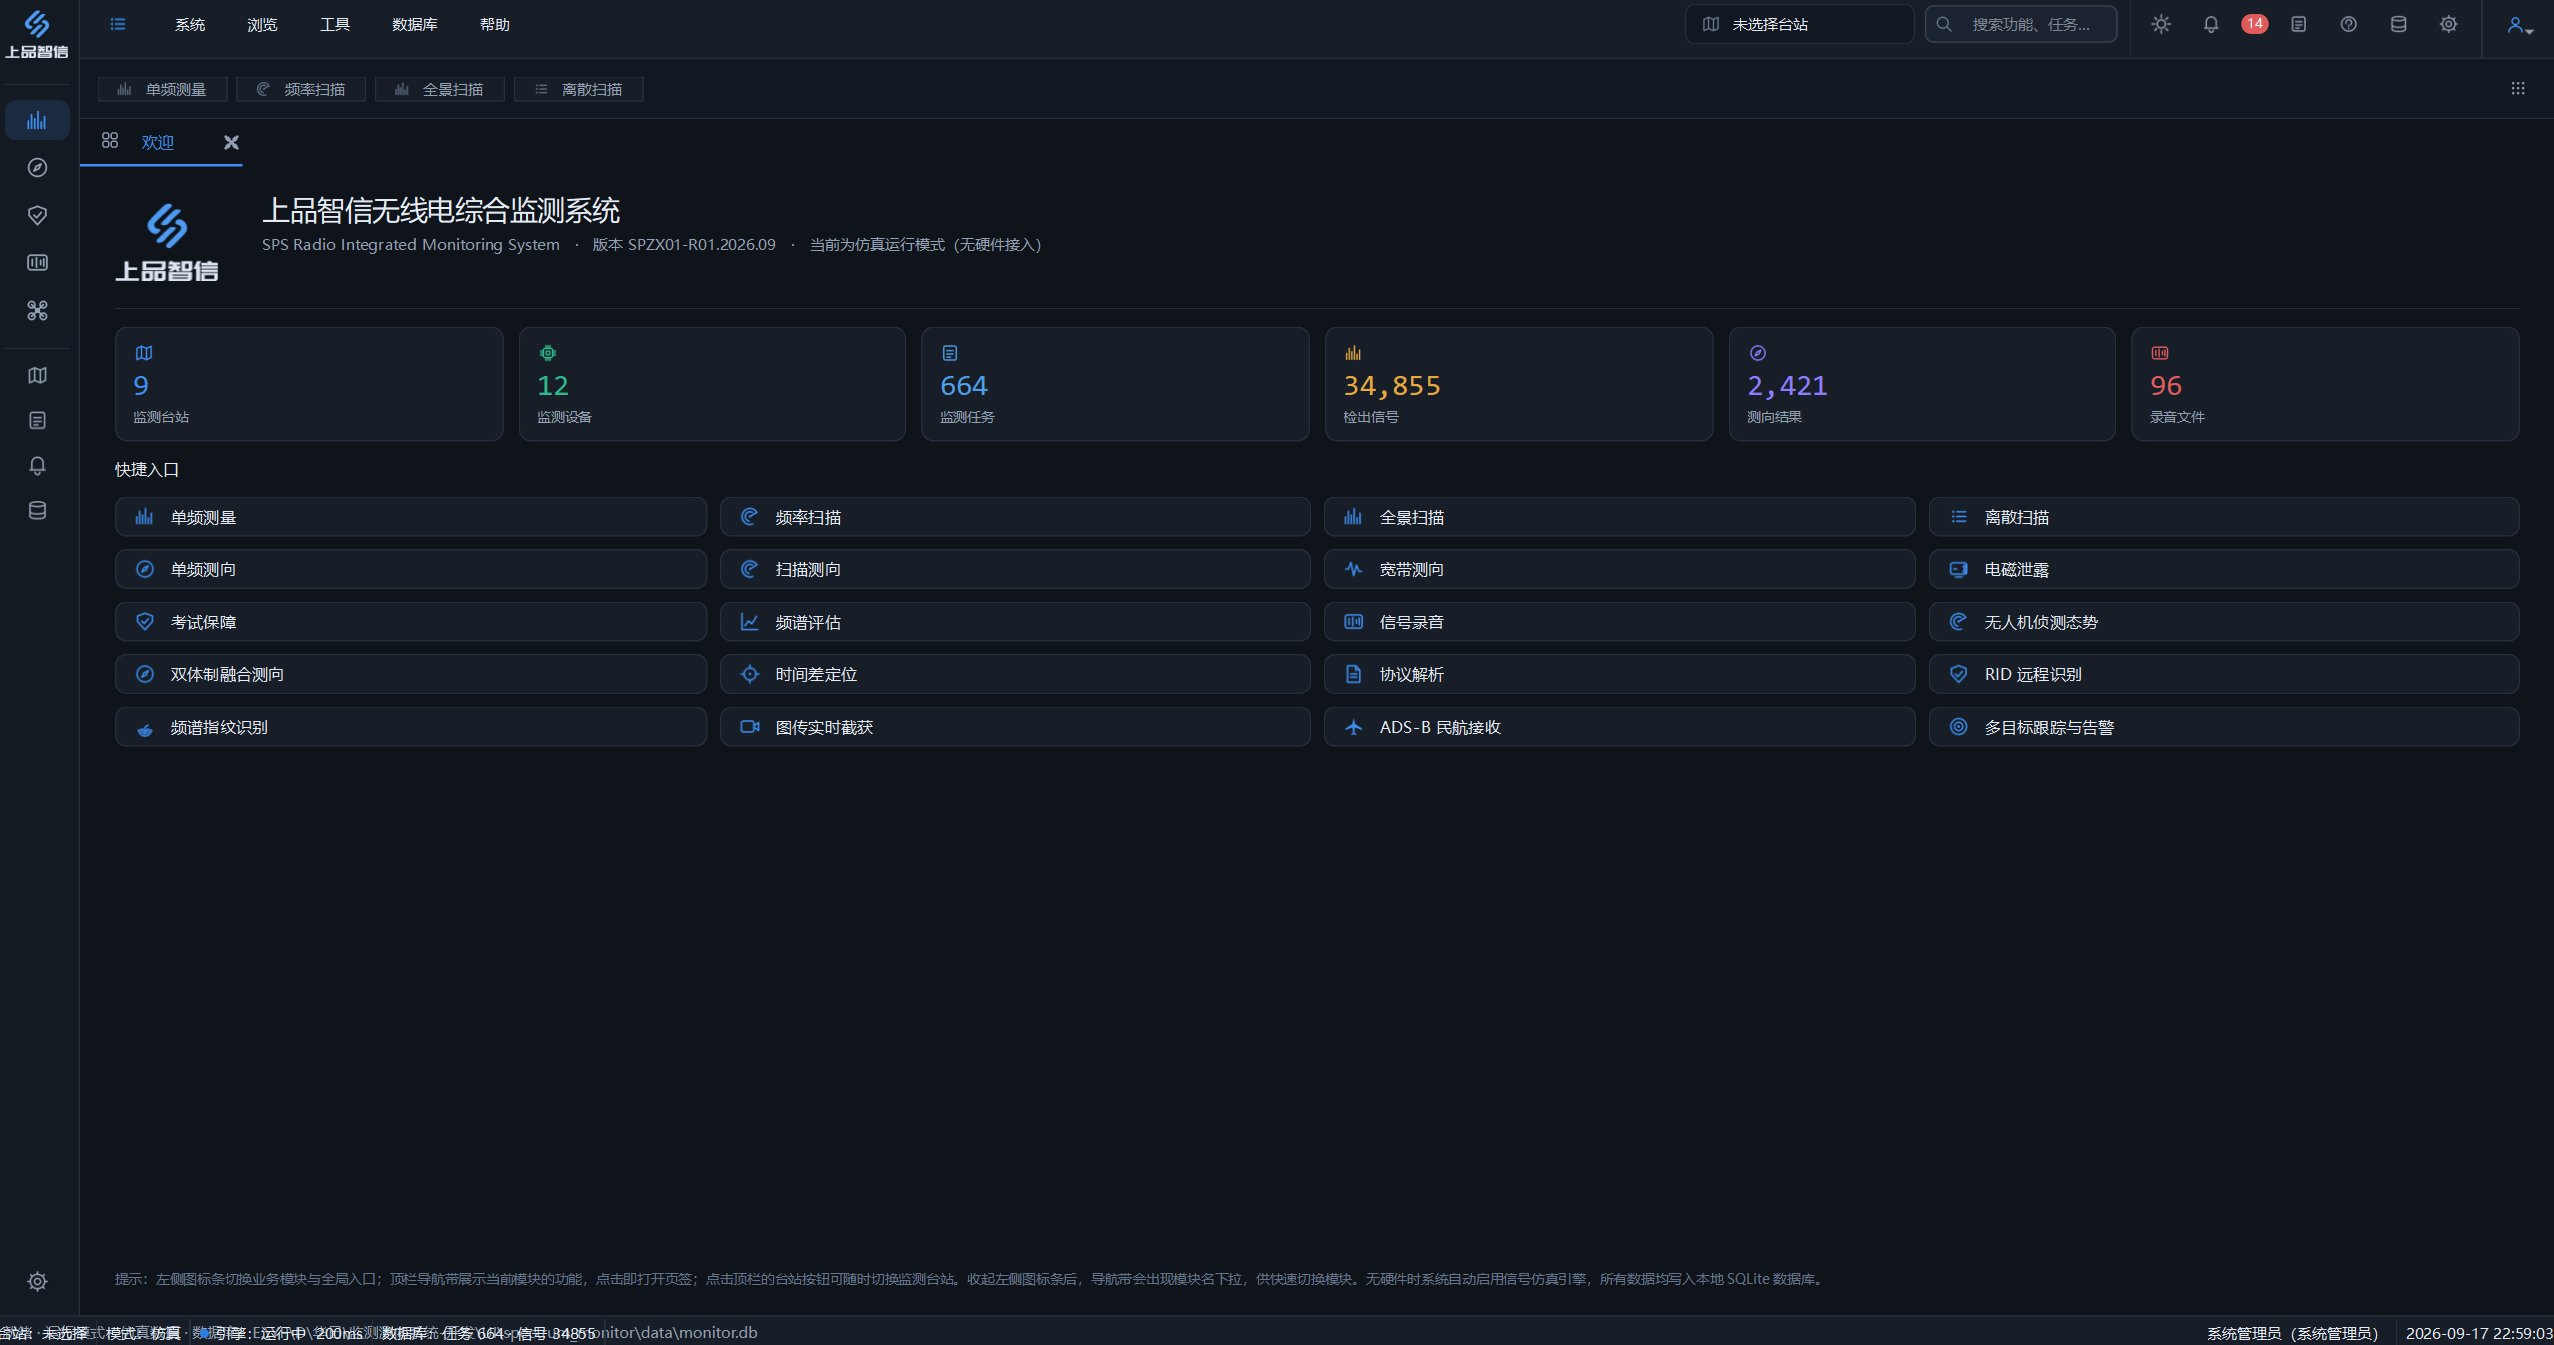Open the map icon in left sidebar
Screen dimensions: 2554x1345
coord(37,375)
